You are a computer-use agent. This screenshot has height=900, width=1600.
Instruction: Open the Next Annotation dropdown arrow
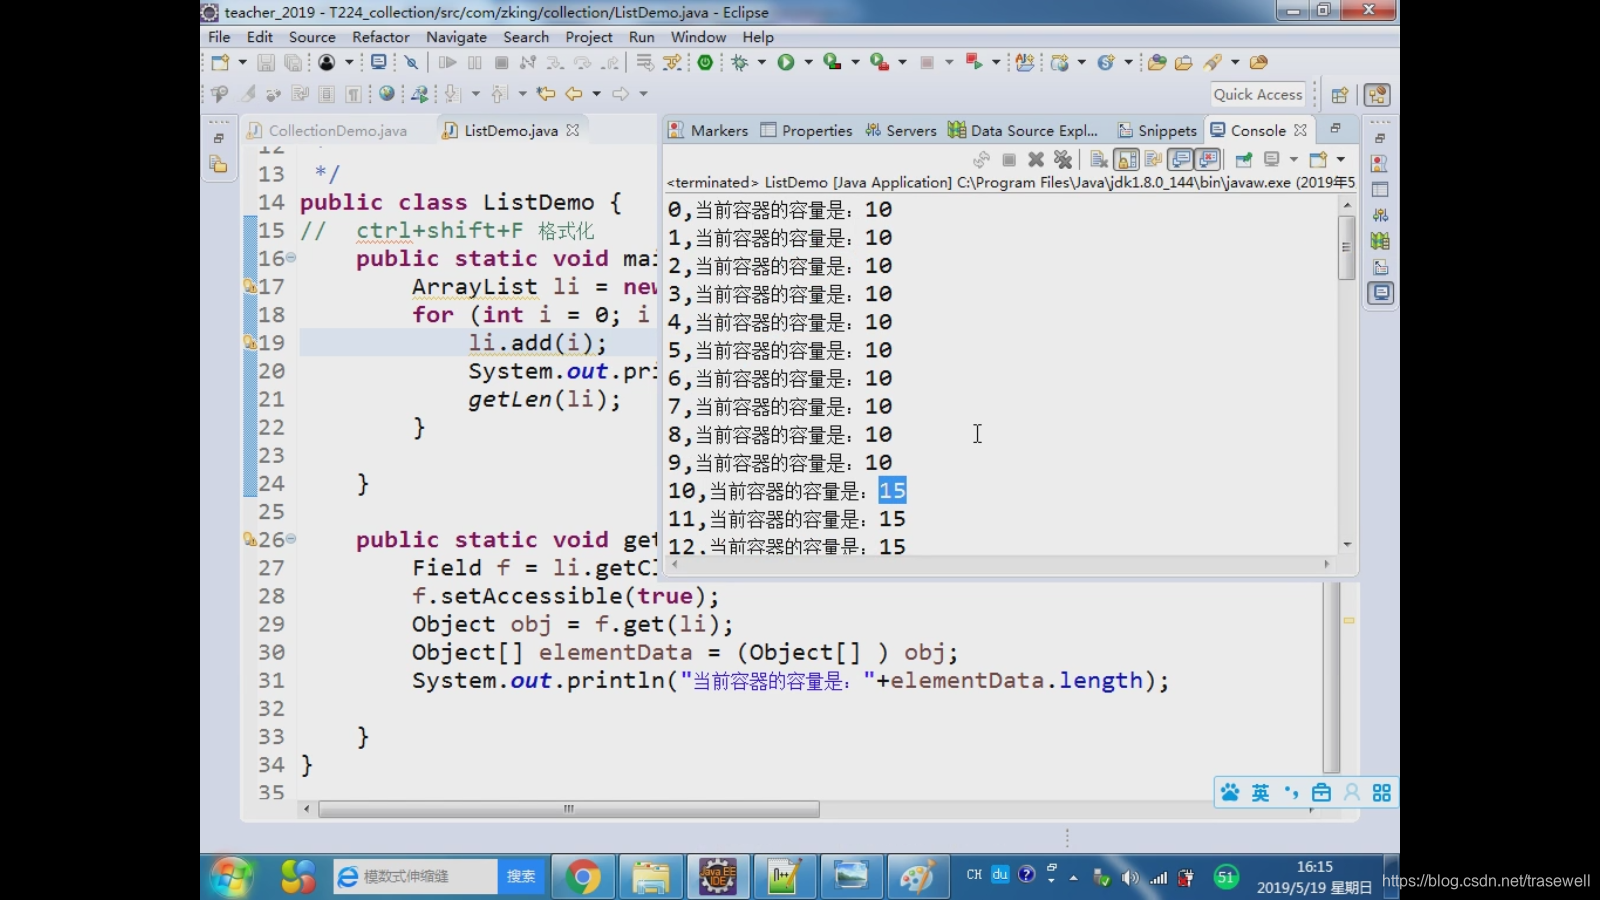[475, 94]
